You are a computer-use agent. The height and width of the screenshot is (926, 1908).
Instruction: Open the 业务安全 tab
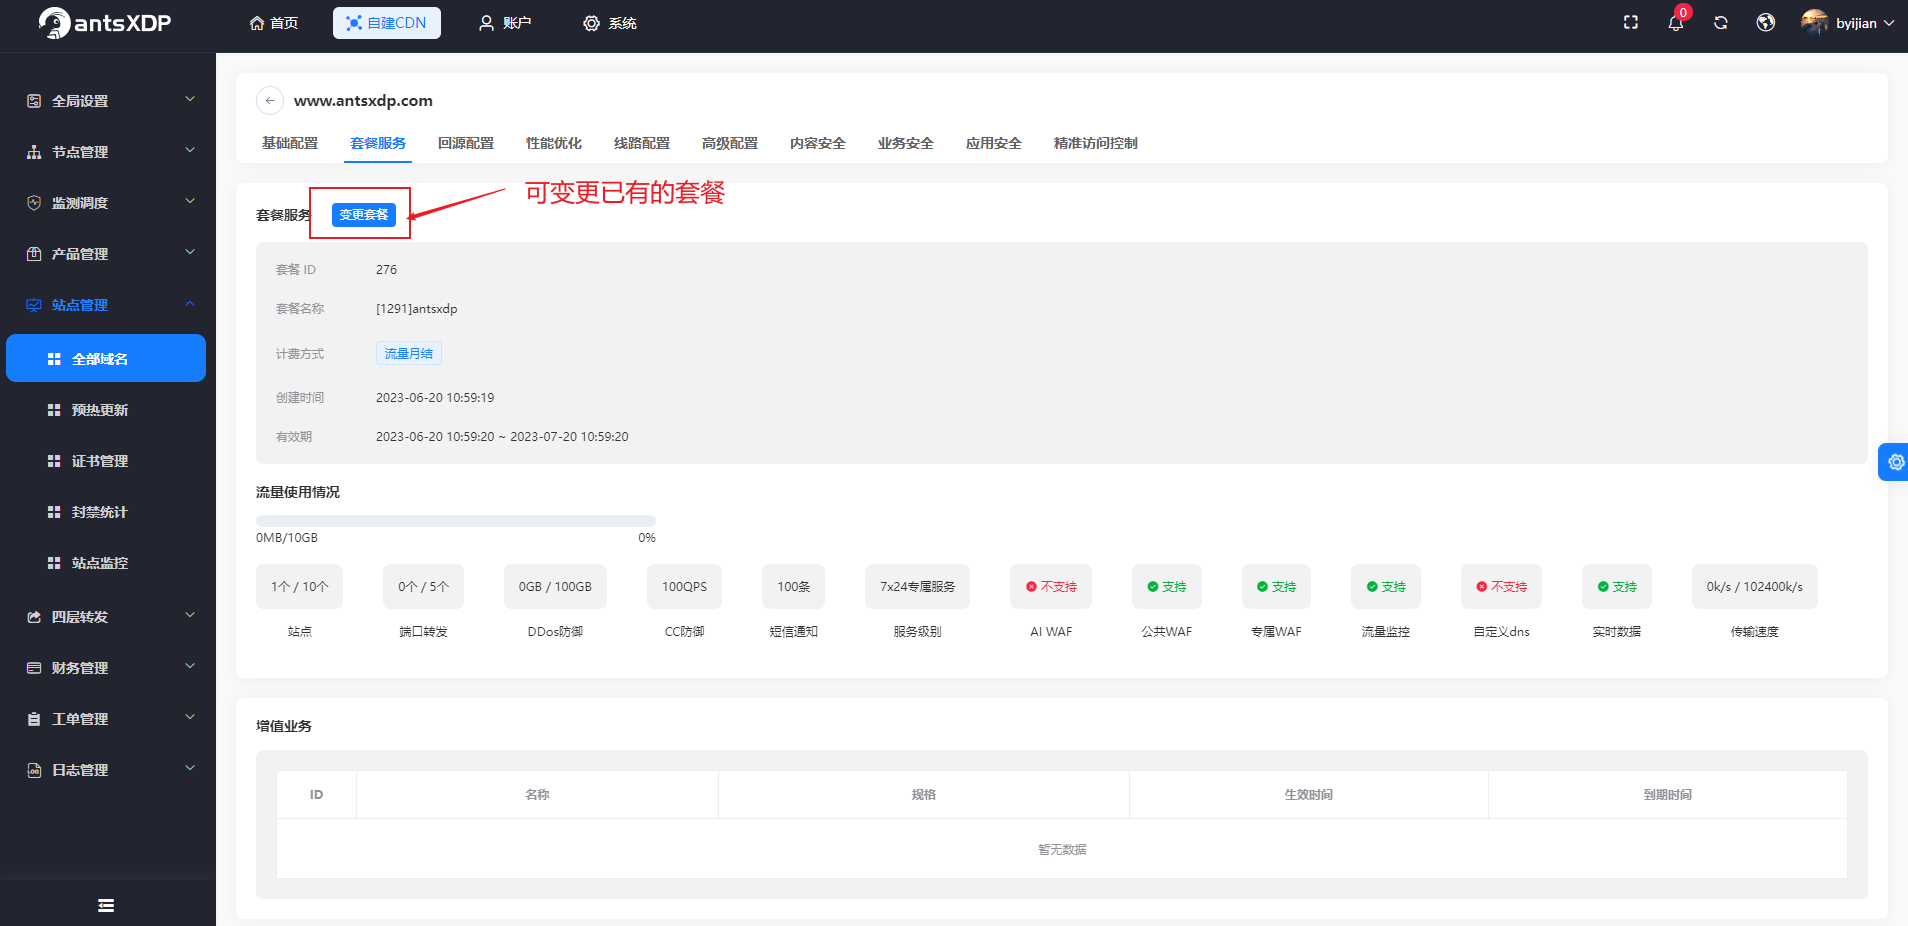(906, 143)
